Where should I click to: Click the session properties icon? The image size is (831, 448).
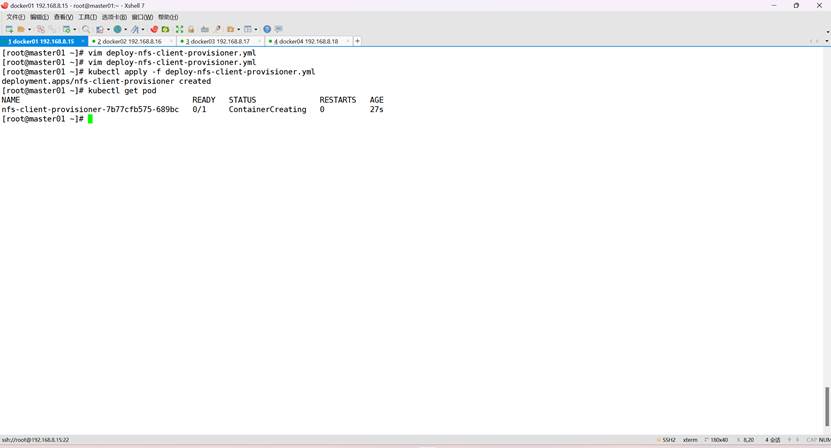coord(66,29)
